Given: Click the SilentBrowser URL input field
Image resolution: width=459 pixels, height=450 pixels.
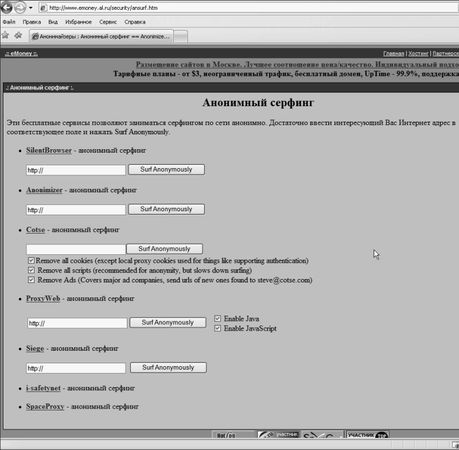Looking at the screenshot, I should 76,170.
